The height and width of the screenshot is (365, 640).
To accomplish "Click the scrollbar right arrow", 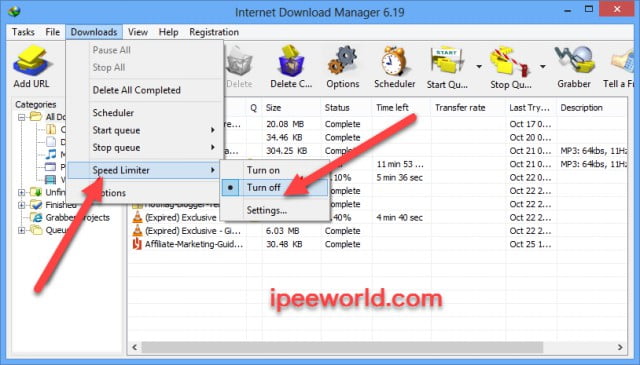I will pos(620,347).
